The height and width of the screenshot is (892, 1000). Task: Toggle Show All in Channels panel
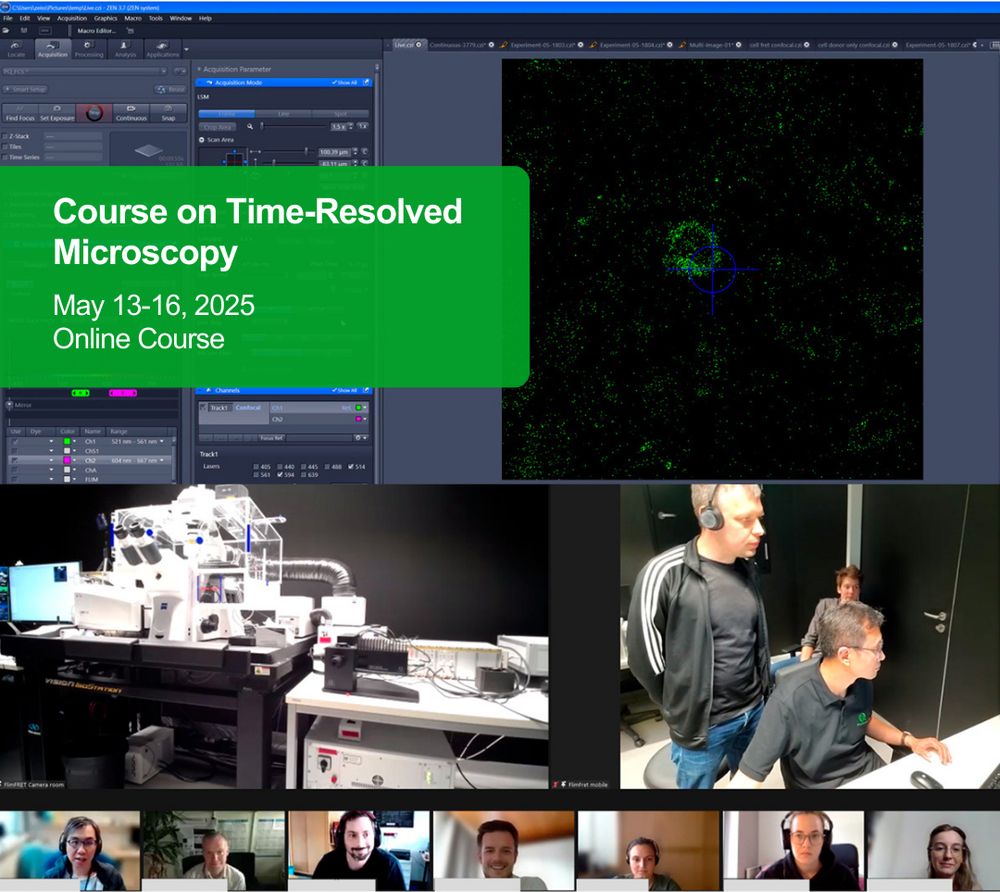pyautogui.click(x=345, y=390)
